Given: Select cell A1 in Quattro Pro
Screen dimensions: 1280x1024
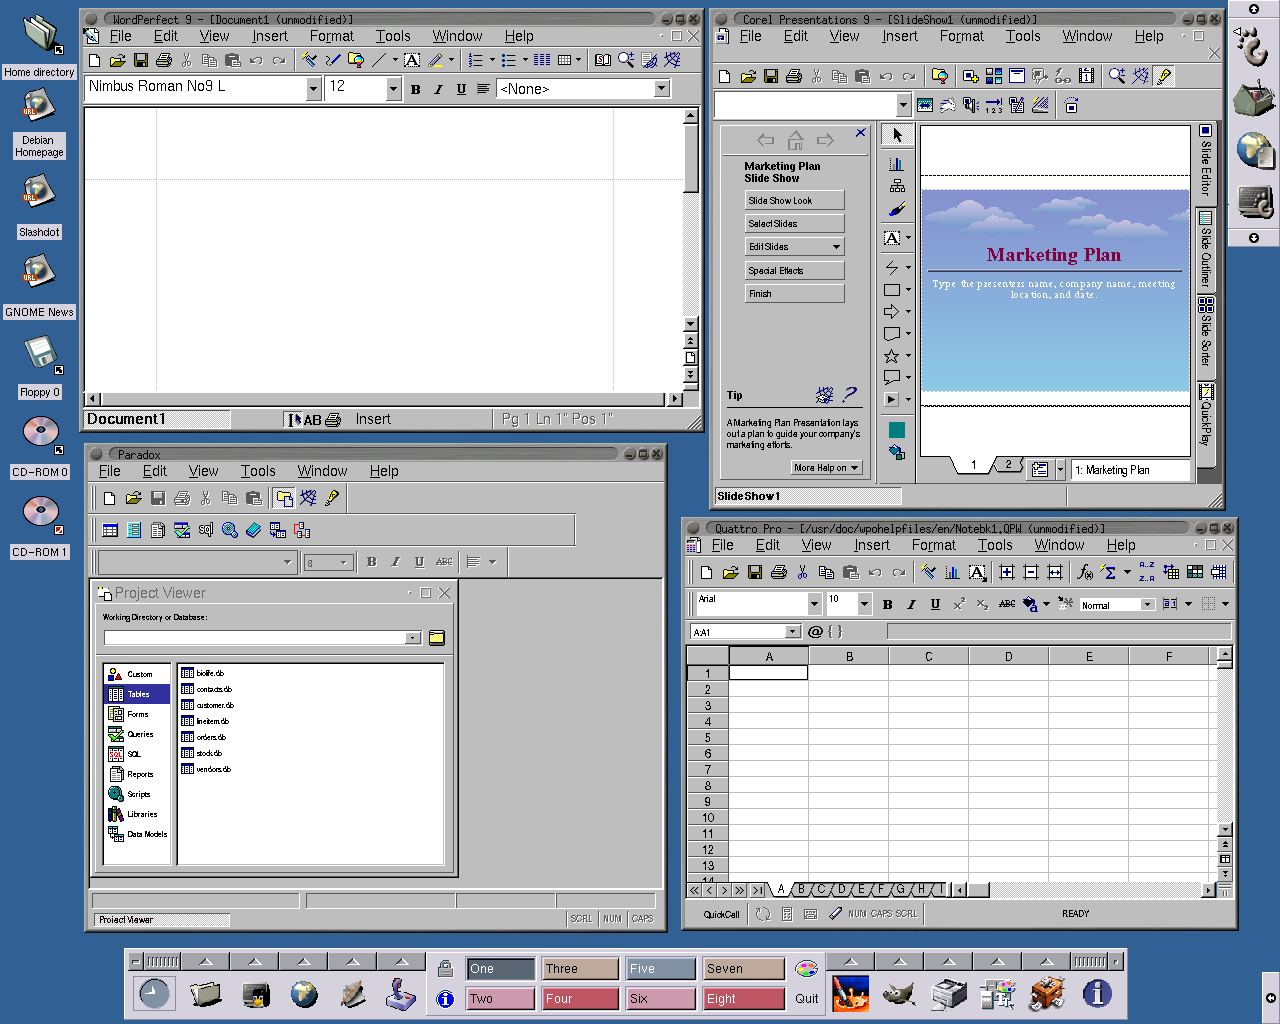Looking at the screenshot, I should point(768,673).
